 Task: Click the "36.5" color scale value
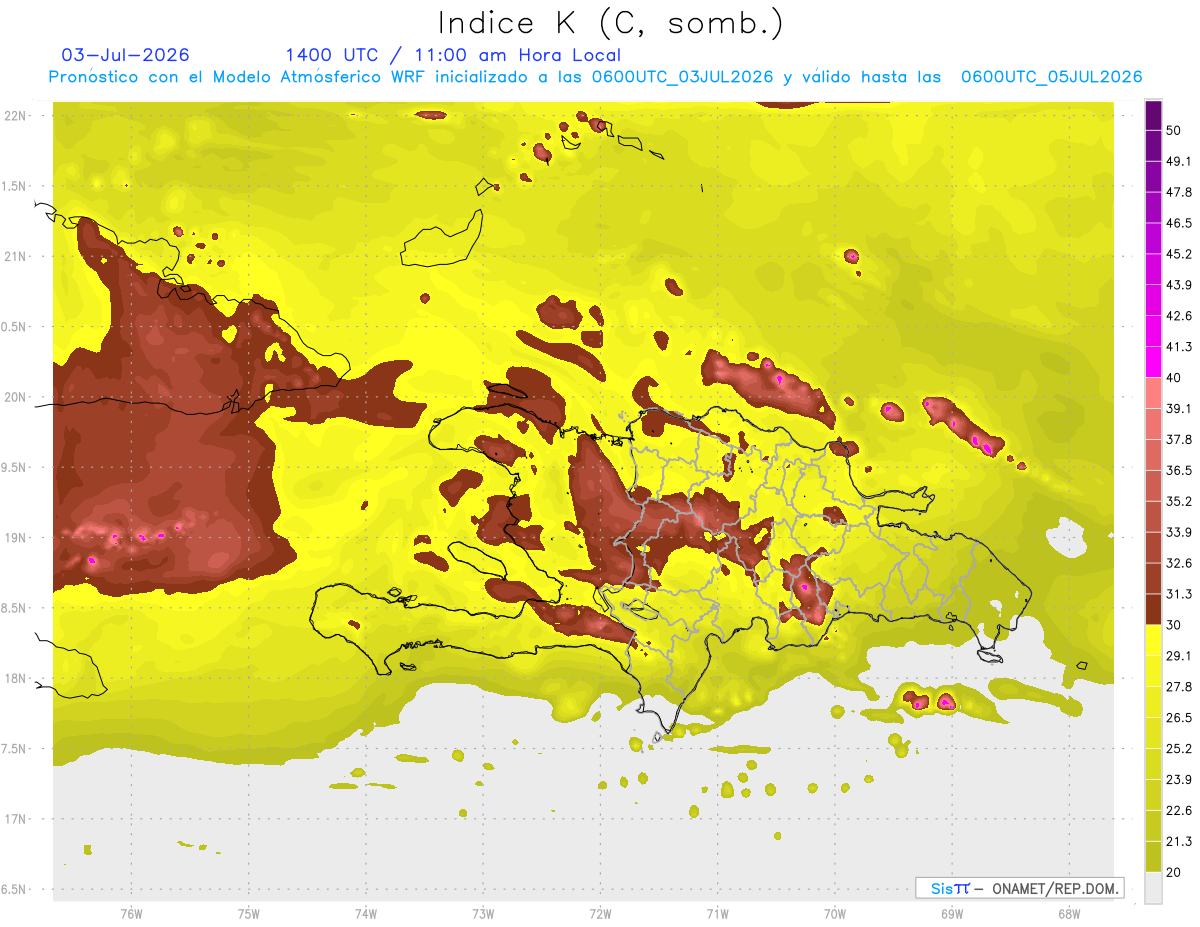1179,470
